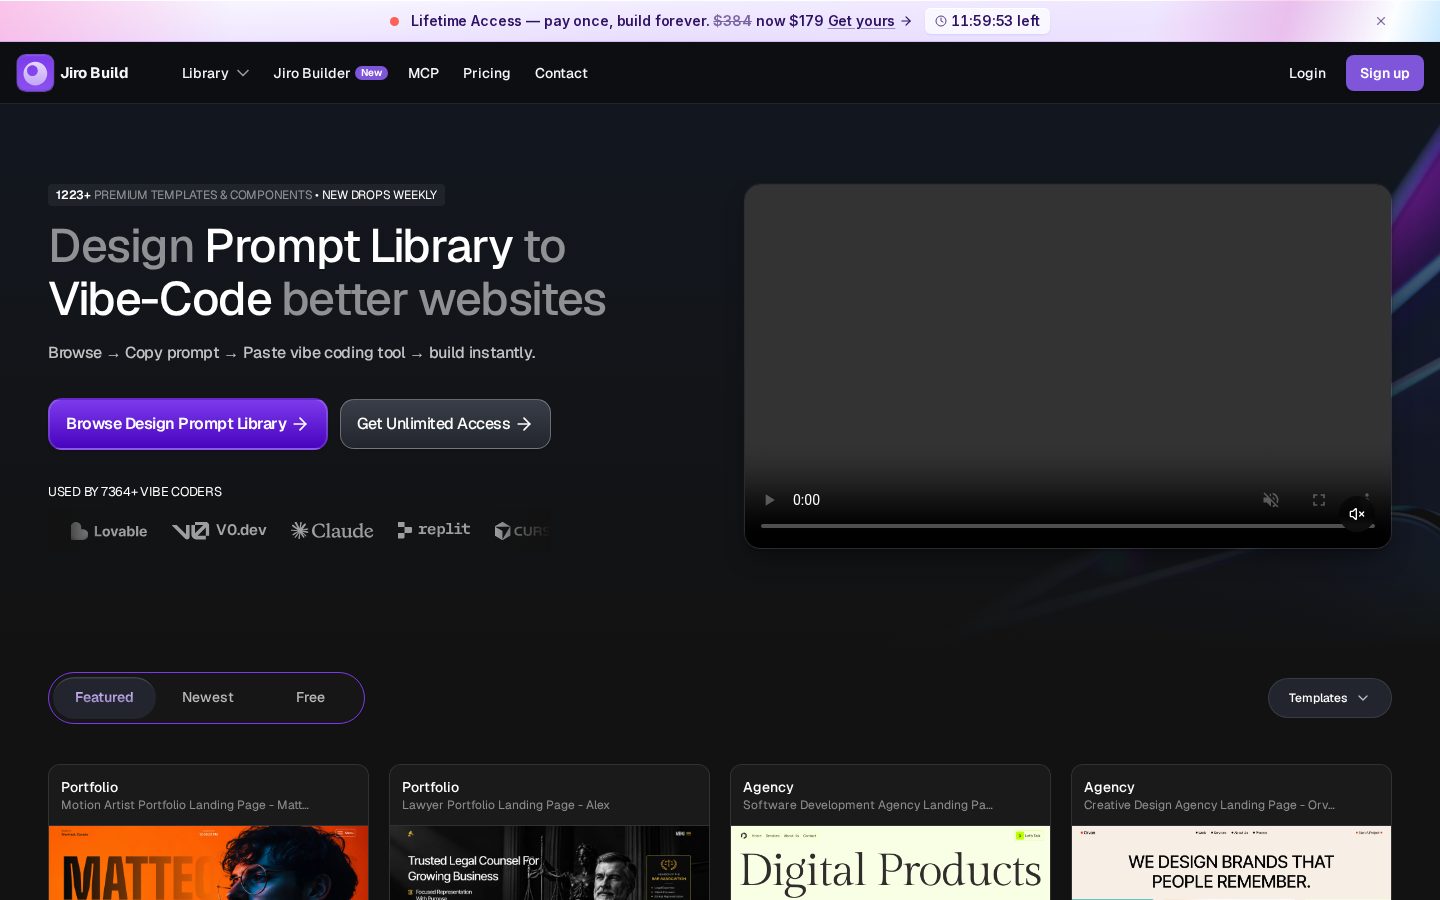The height and width of the screenshot is (900, 1440).
Task: Seek along the video progress bar
Action: [x=1067, y=526]
